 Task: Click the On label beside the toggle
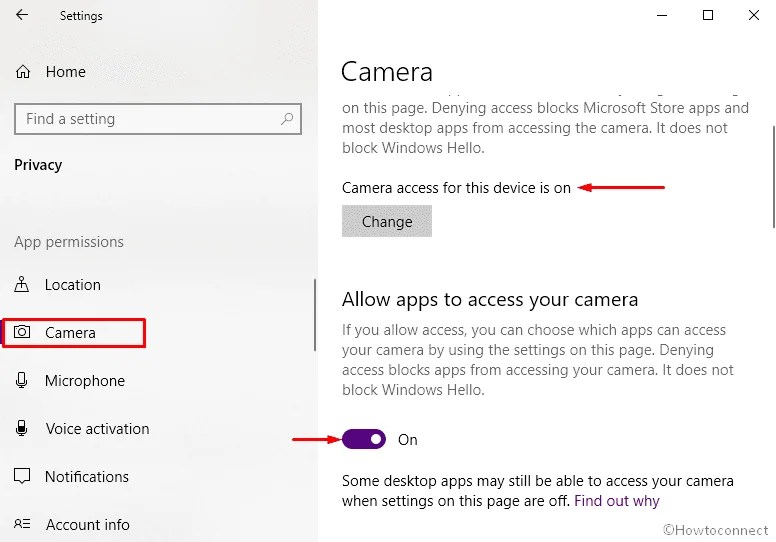(x=408, y=440)
